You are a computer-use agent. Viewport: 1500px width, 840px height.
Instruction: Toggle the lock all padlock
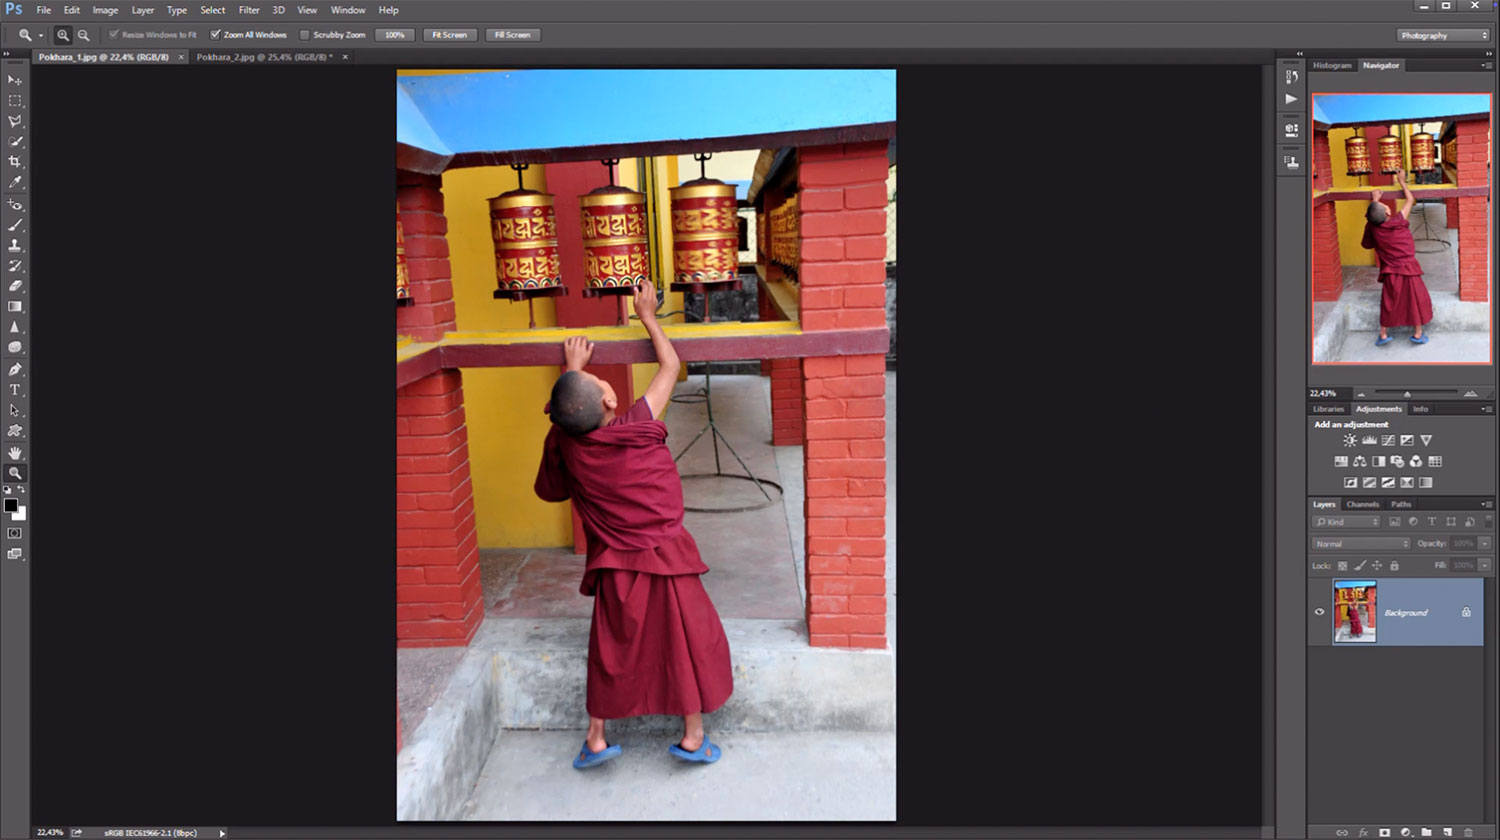coord(1394,566)
